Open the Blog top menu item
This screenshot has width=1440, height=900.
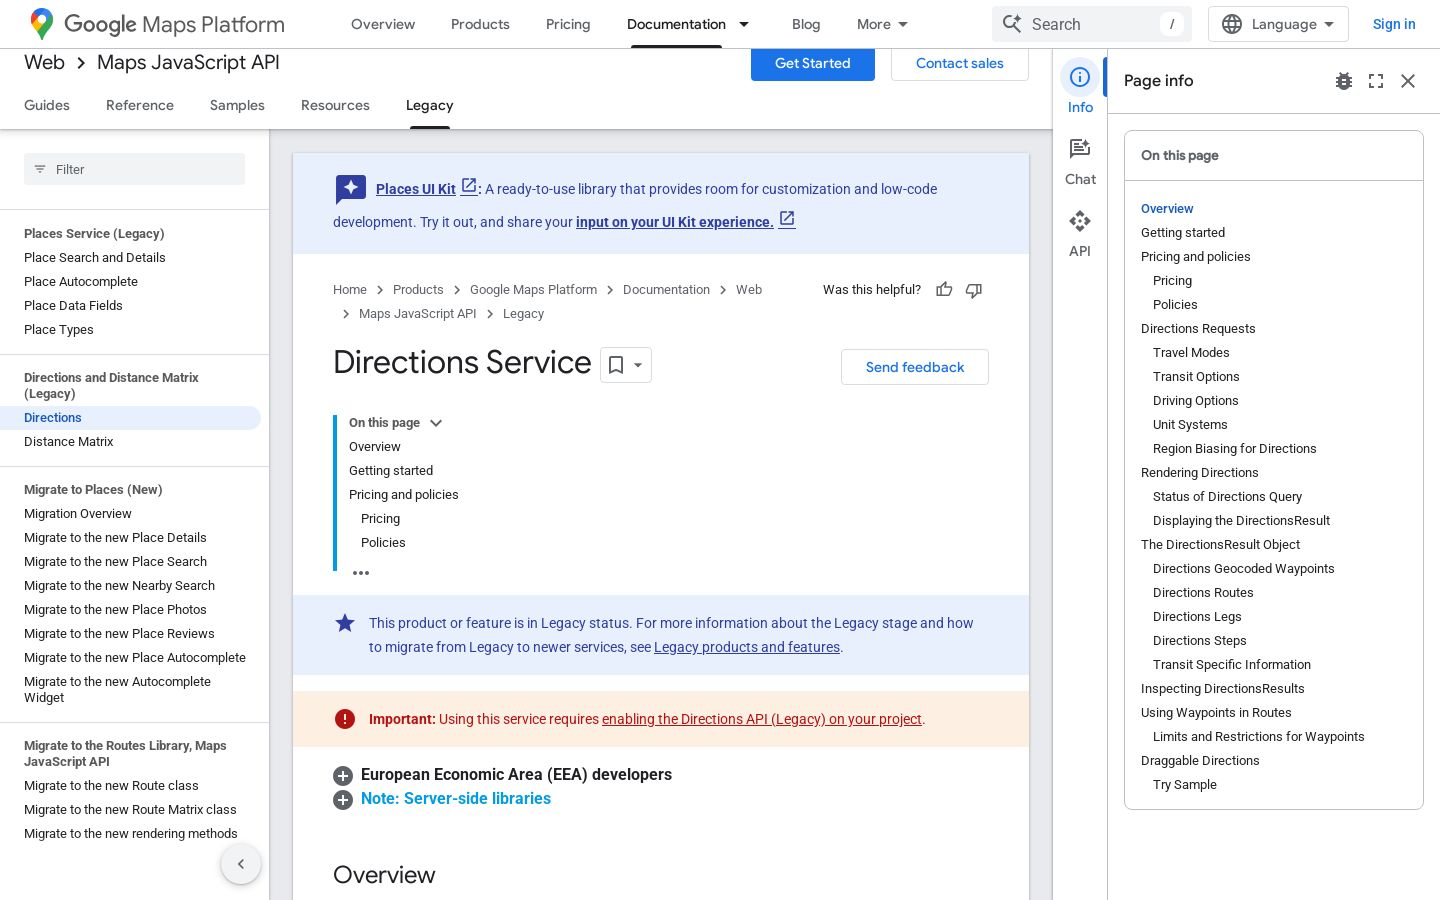(x=806, y=24)
